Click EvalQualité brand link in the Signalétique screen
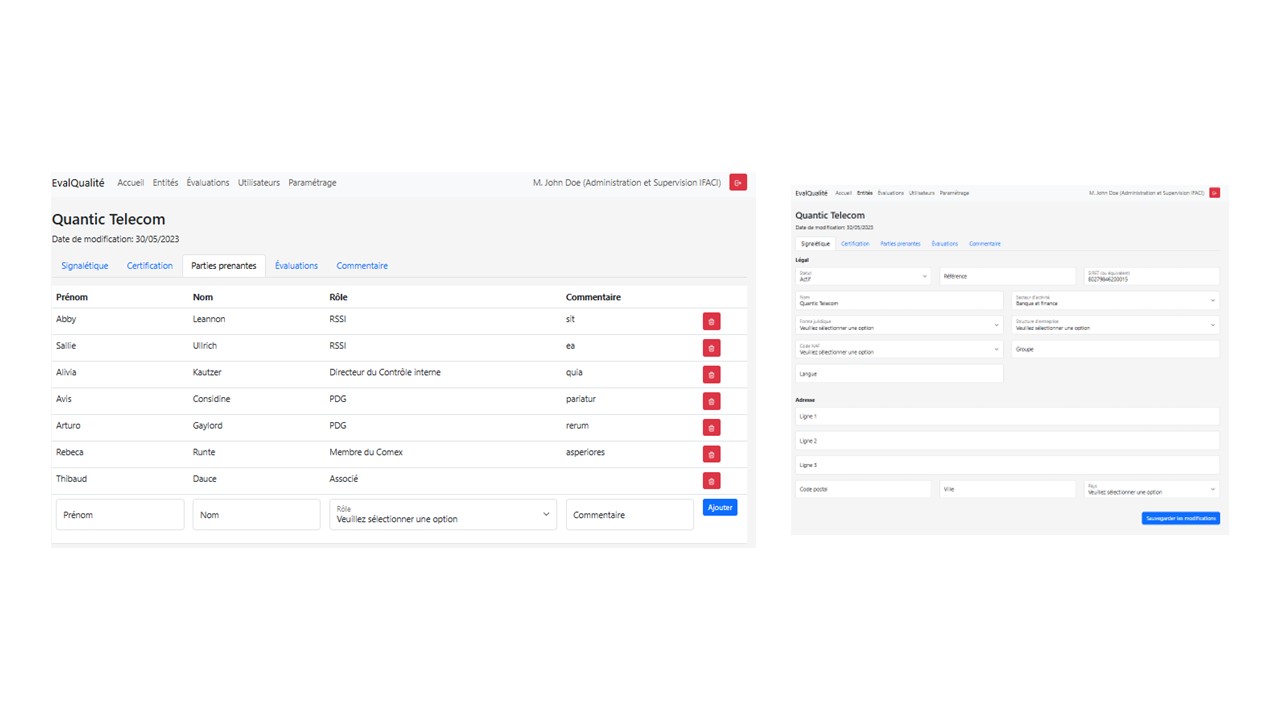The image size is (1280, 720). click(x=812, y=193)
